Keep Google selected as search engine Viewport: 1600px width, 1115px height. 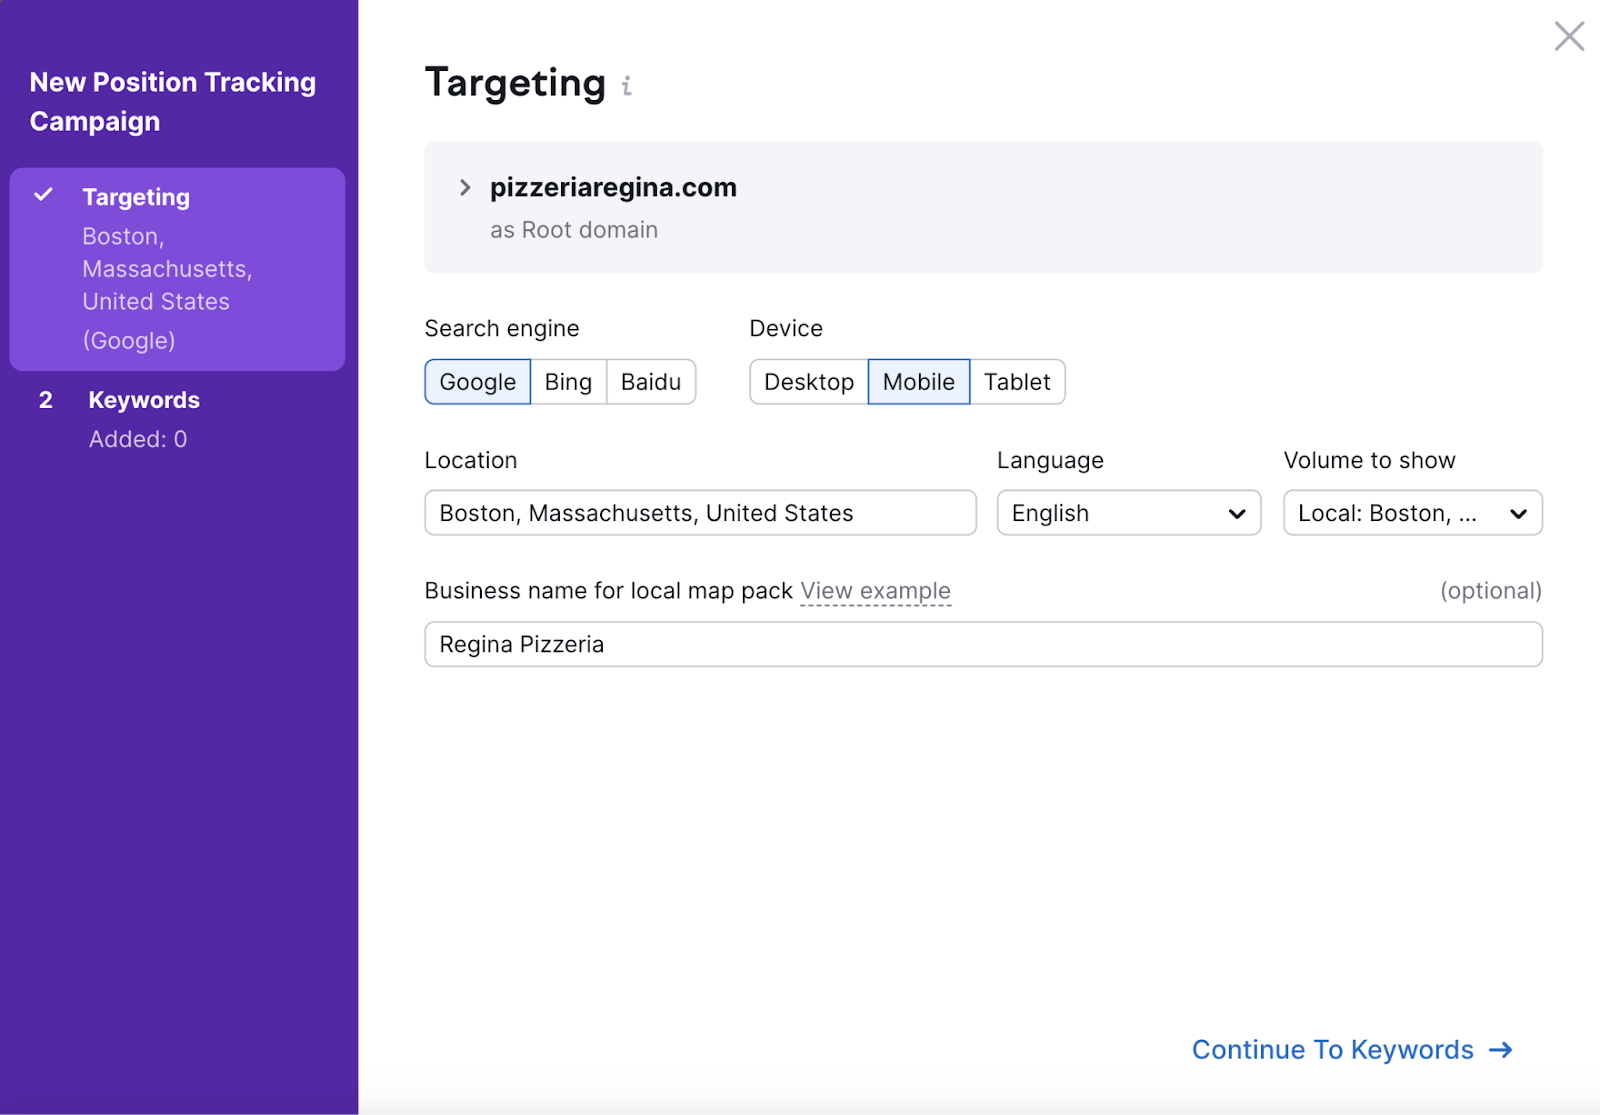477,382
